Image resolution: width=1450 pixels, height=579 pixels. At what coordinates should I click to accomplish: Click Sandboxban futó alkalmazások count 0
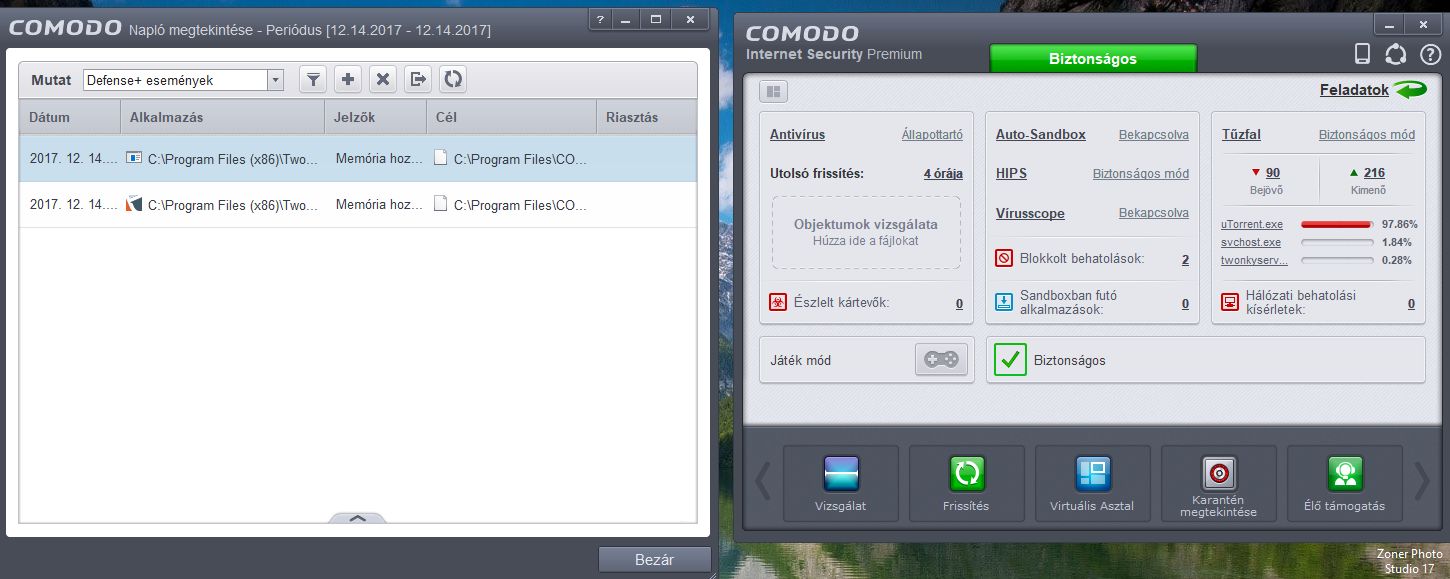1185,303
